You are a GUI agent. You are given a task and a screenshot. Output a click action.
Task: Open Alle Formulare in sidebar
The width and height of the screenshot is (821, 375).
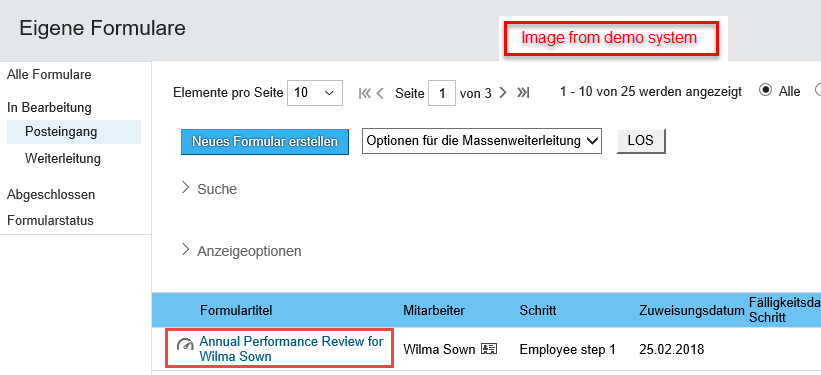click(49, 74)
